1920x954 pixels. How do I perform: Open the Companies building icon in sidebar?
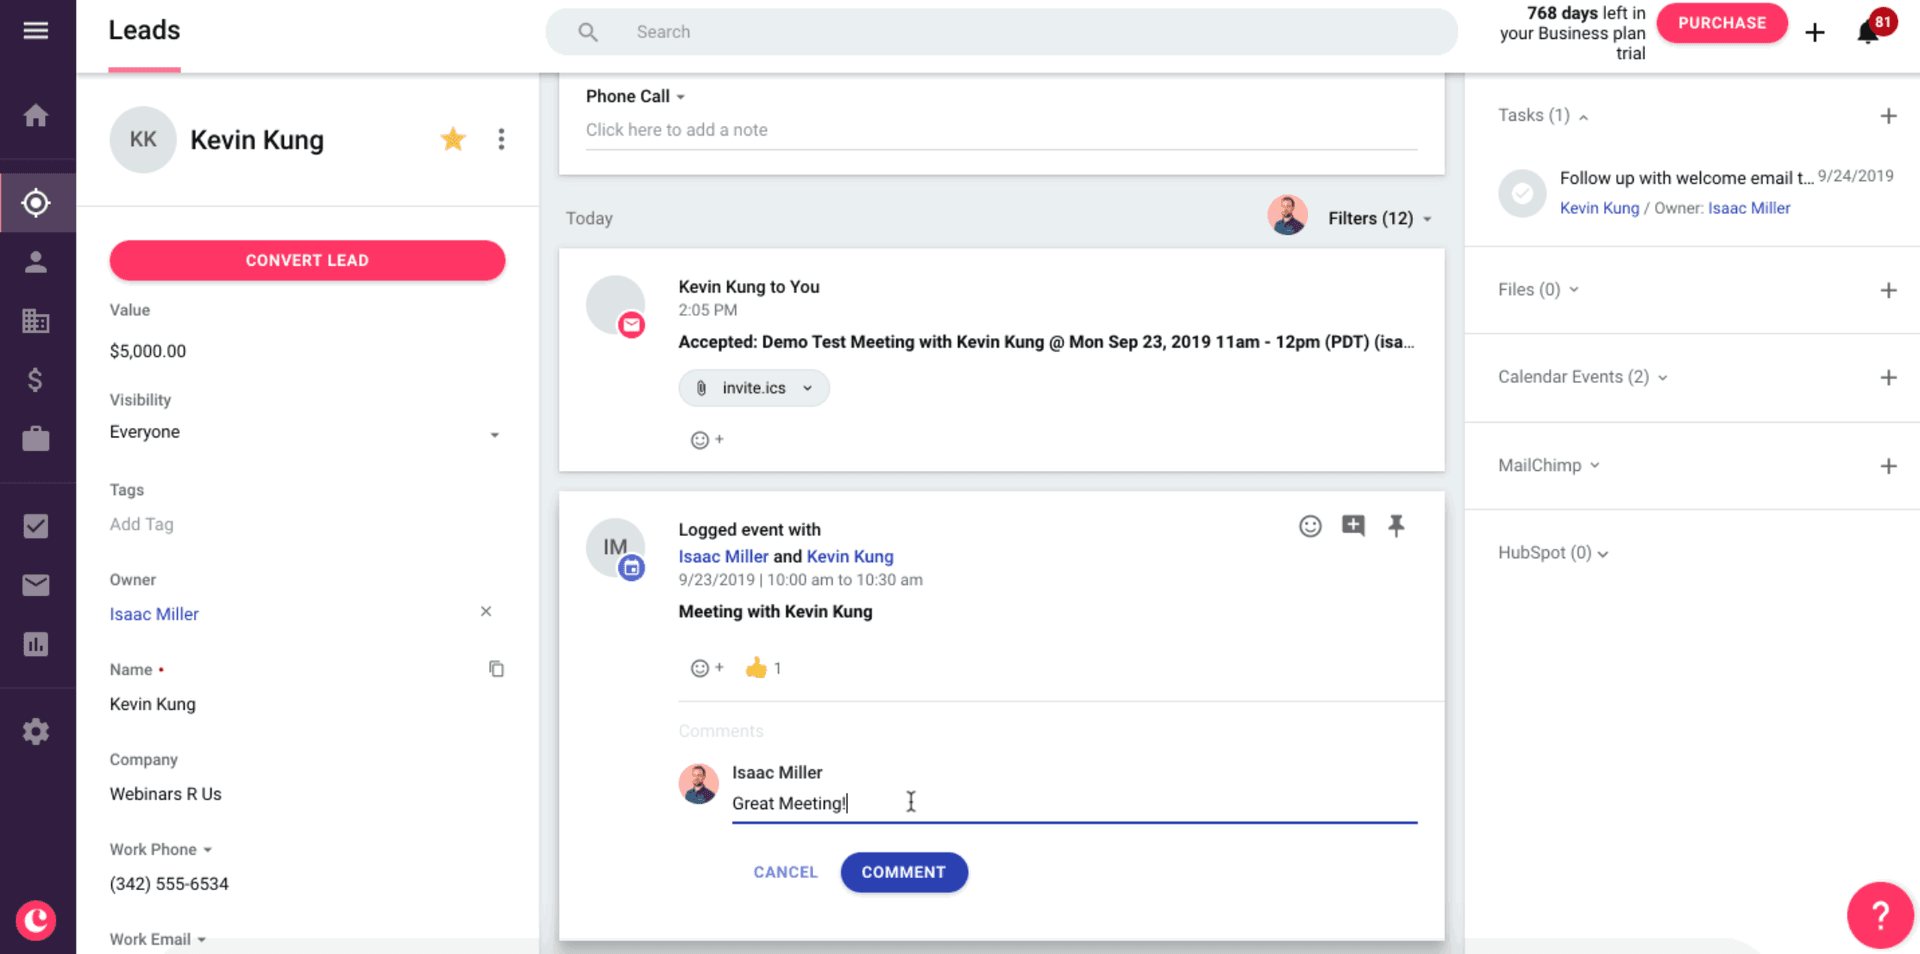tap(36, 321)
